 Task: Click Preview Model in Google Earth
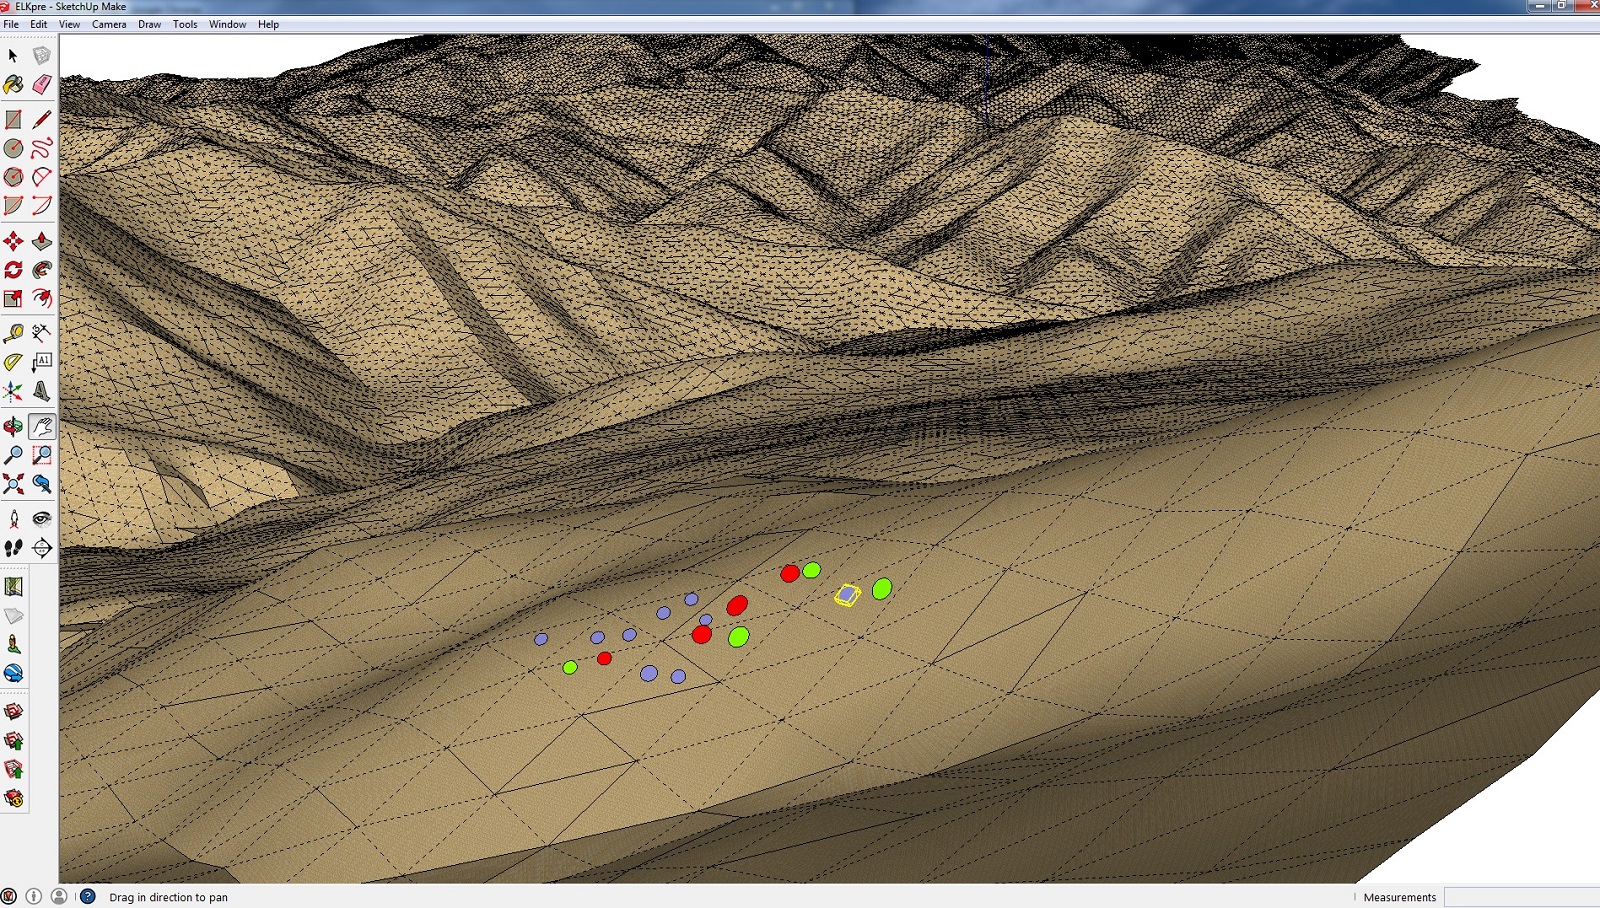[x=13, y=673]
